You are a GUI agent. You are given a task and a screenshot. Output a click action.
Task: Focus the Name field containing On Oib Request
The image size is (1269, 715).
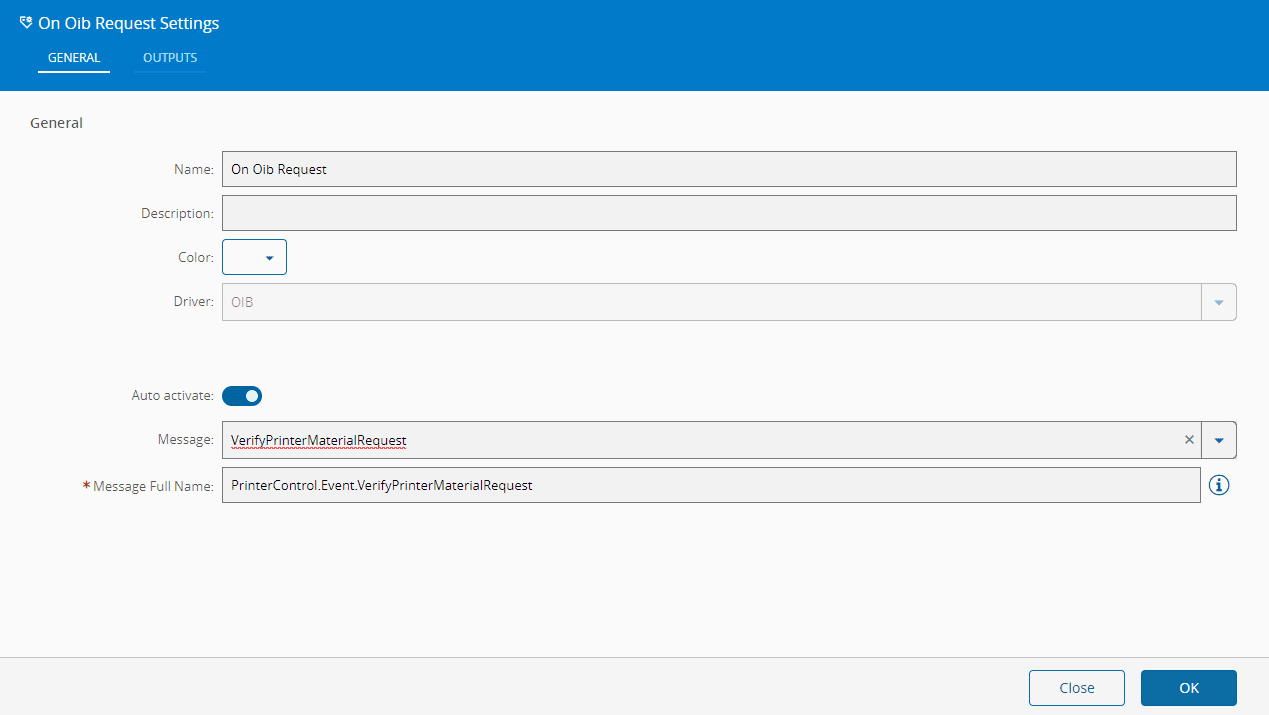[729, 169]
